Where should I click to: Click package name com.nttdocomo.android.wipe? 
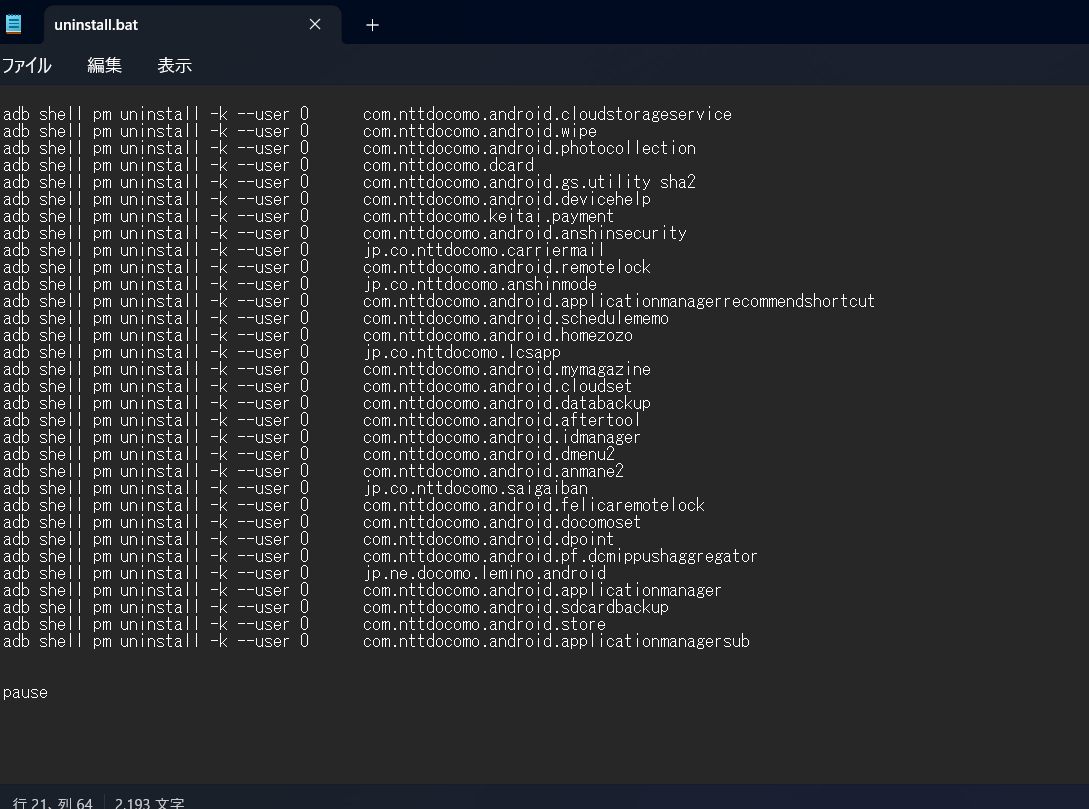(479, 131)
